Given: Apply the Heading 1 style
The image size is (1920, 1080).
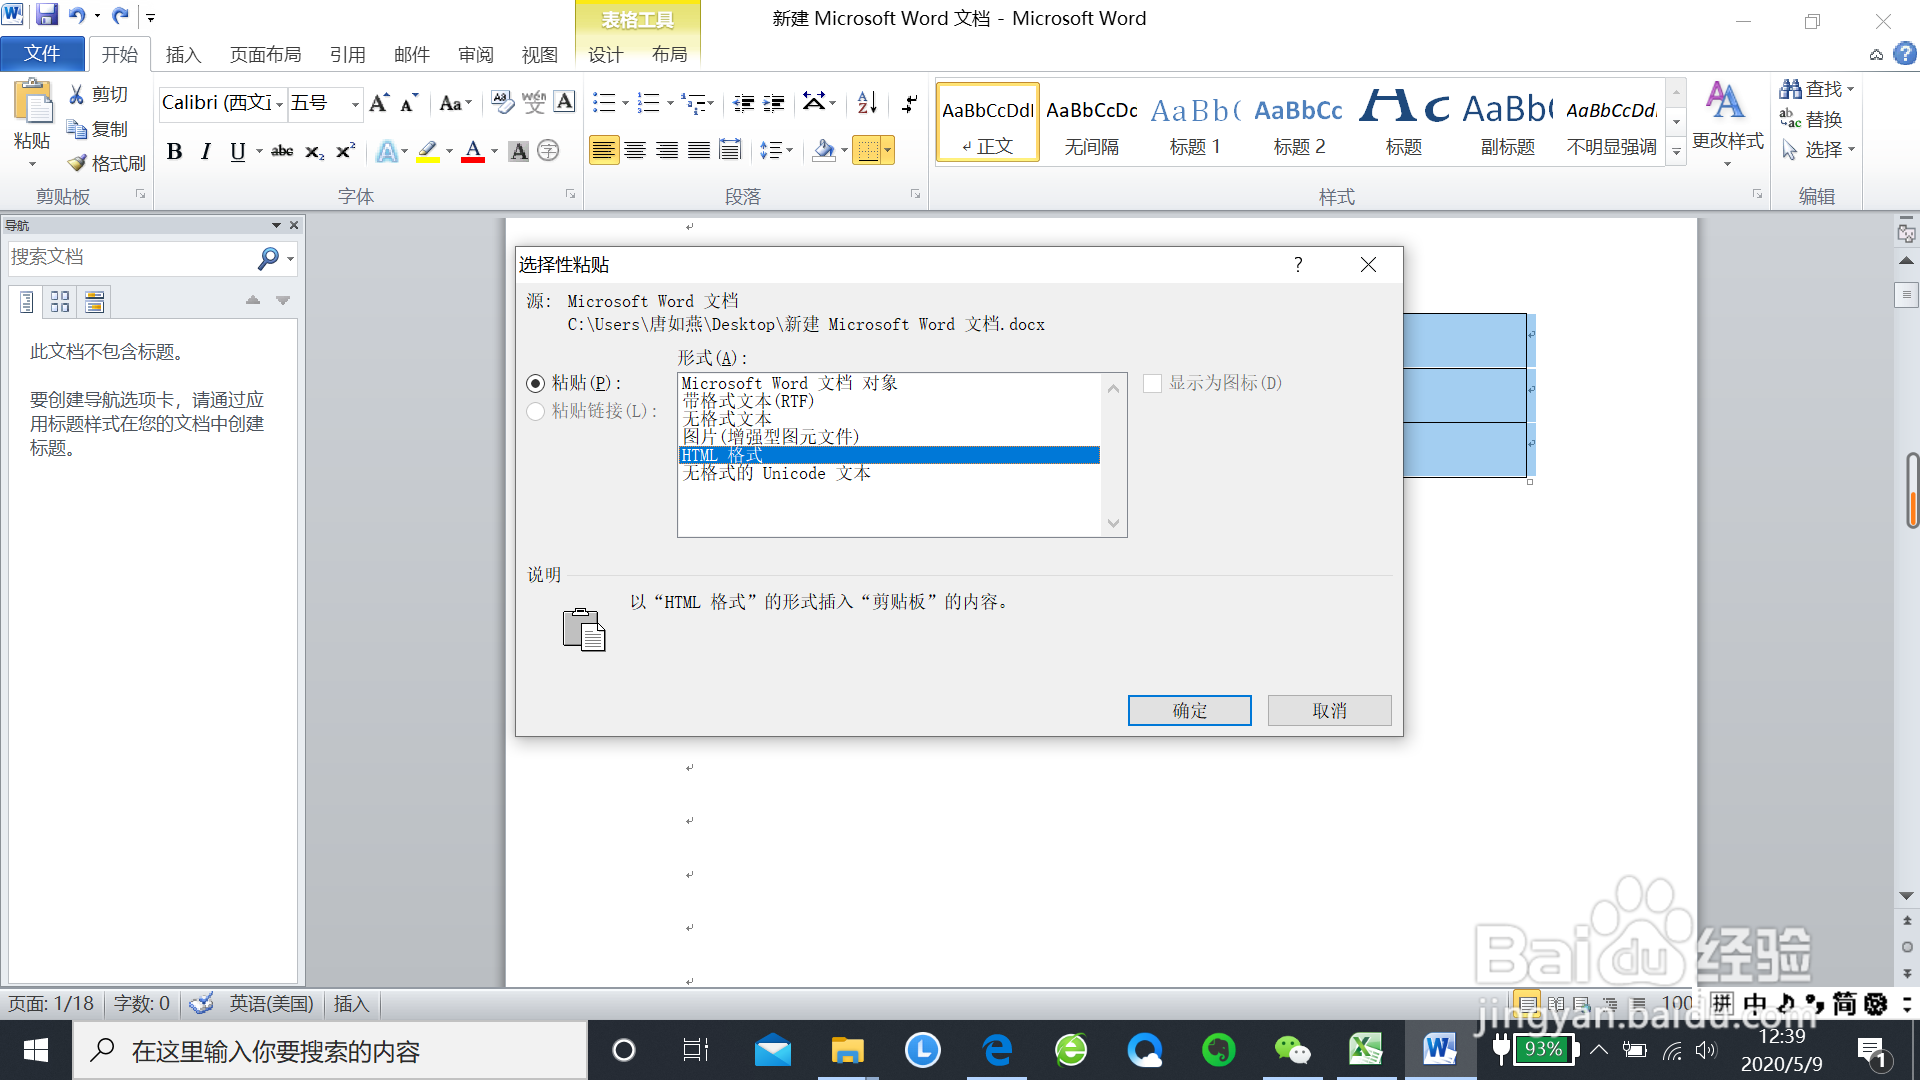Looking at the screenshot, I should (1195, 122).
